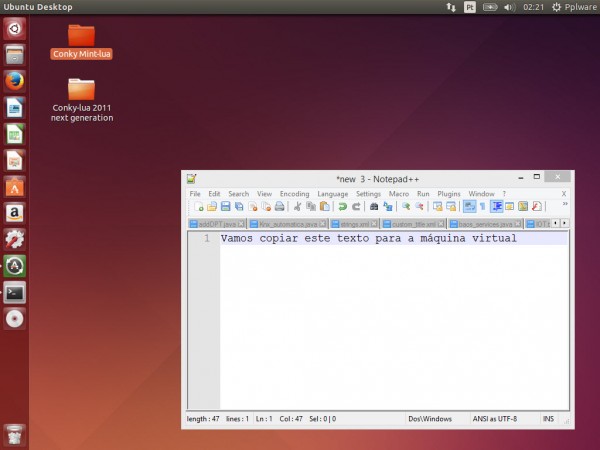Click 'Dos\Windows' in the status bar

[x=430, y=419]
